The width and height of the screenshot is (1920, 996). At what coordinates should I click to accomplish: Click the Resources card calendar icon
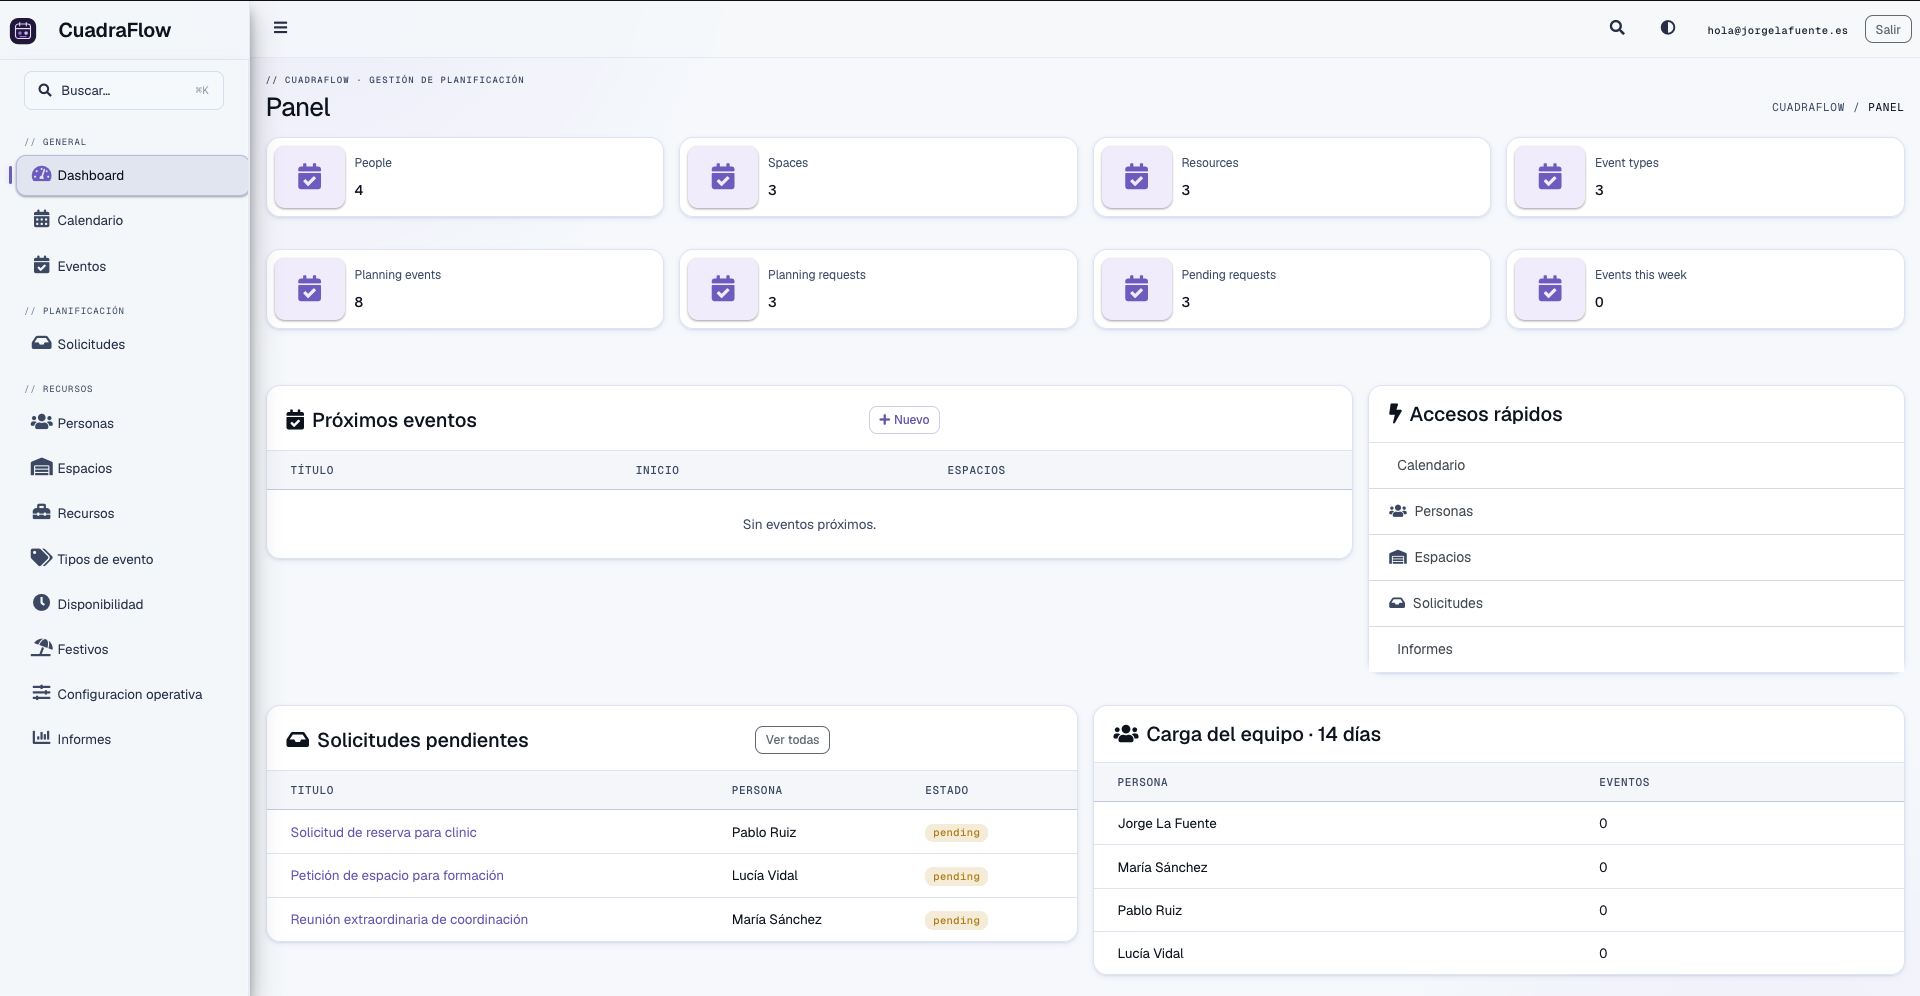coord(1137,177)
